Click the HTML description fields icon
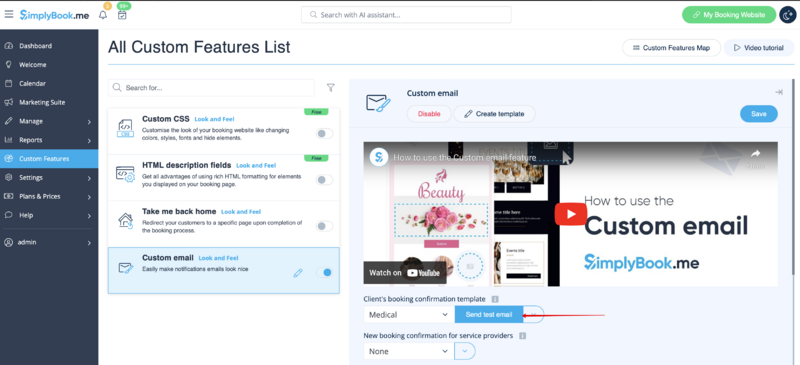Screen dimensions: 800x365 125,174
